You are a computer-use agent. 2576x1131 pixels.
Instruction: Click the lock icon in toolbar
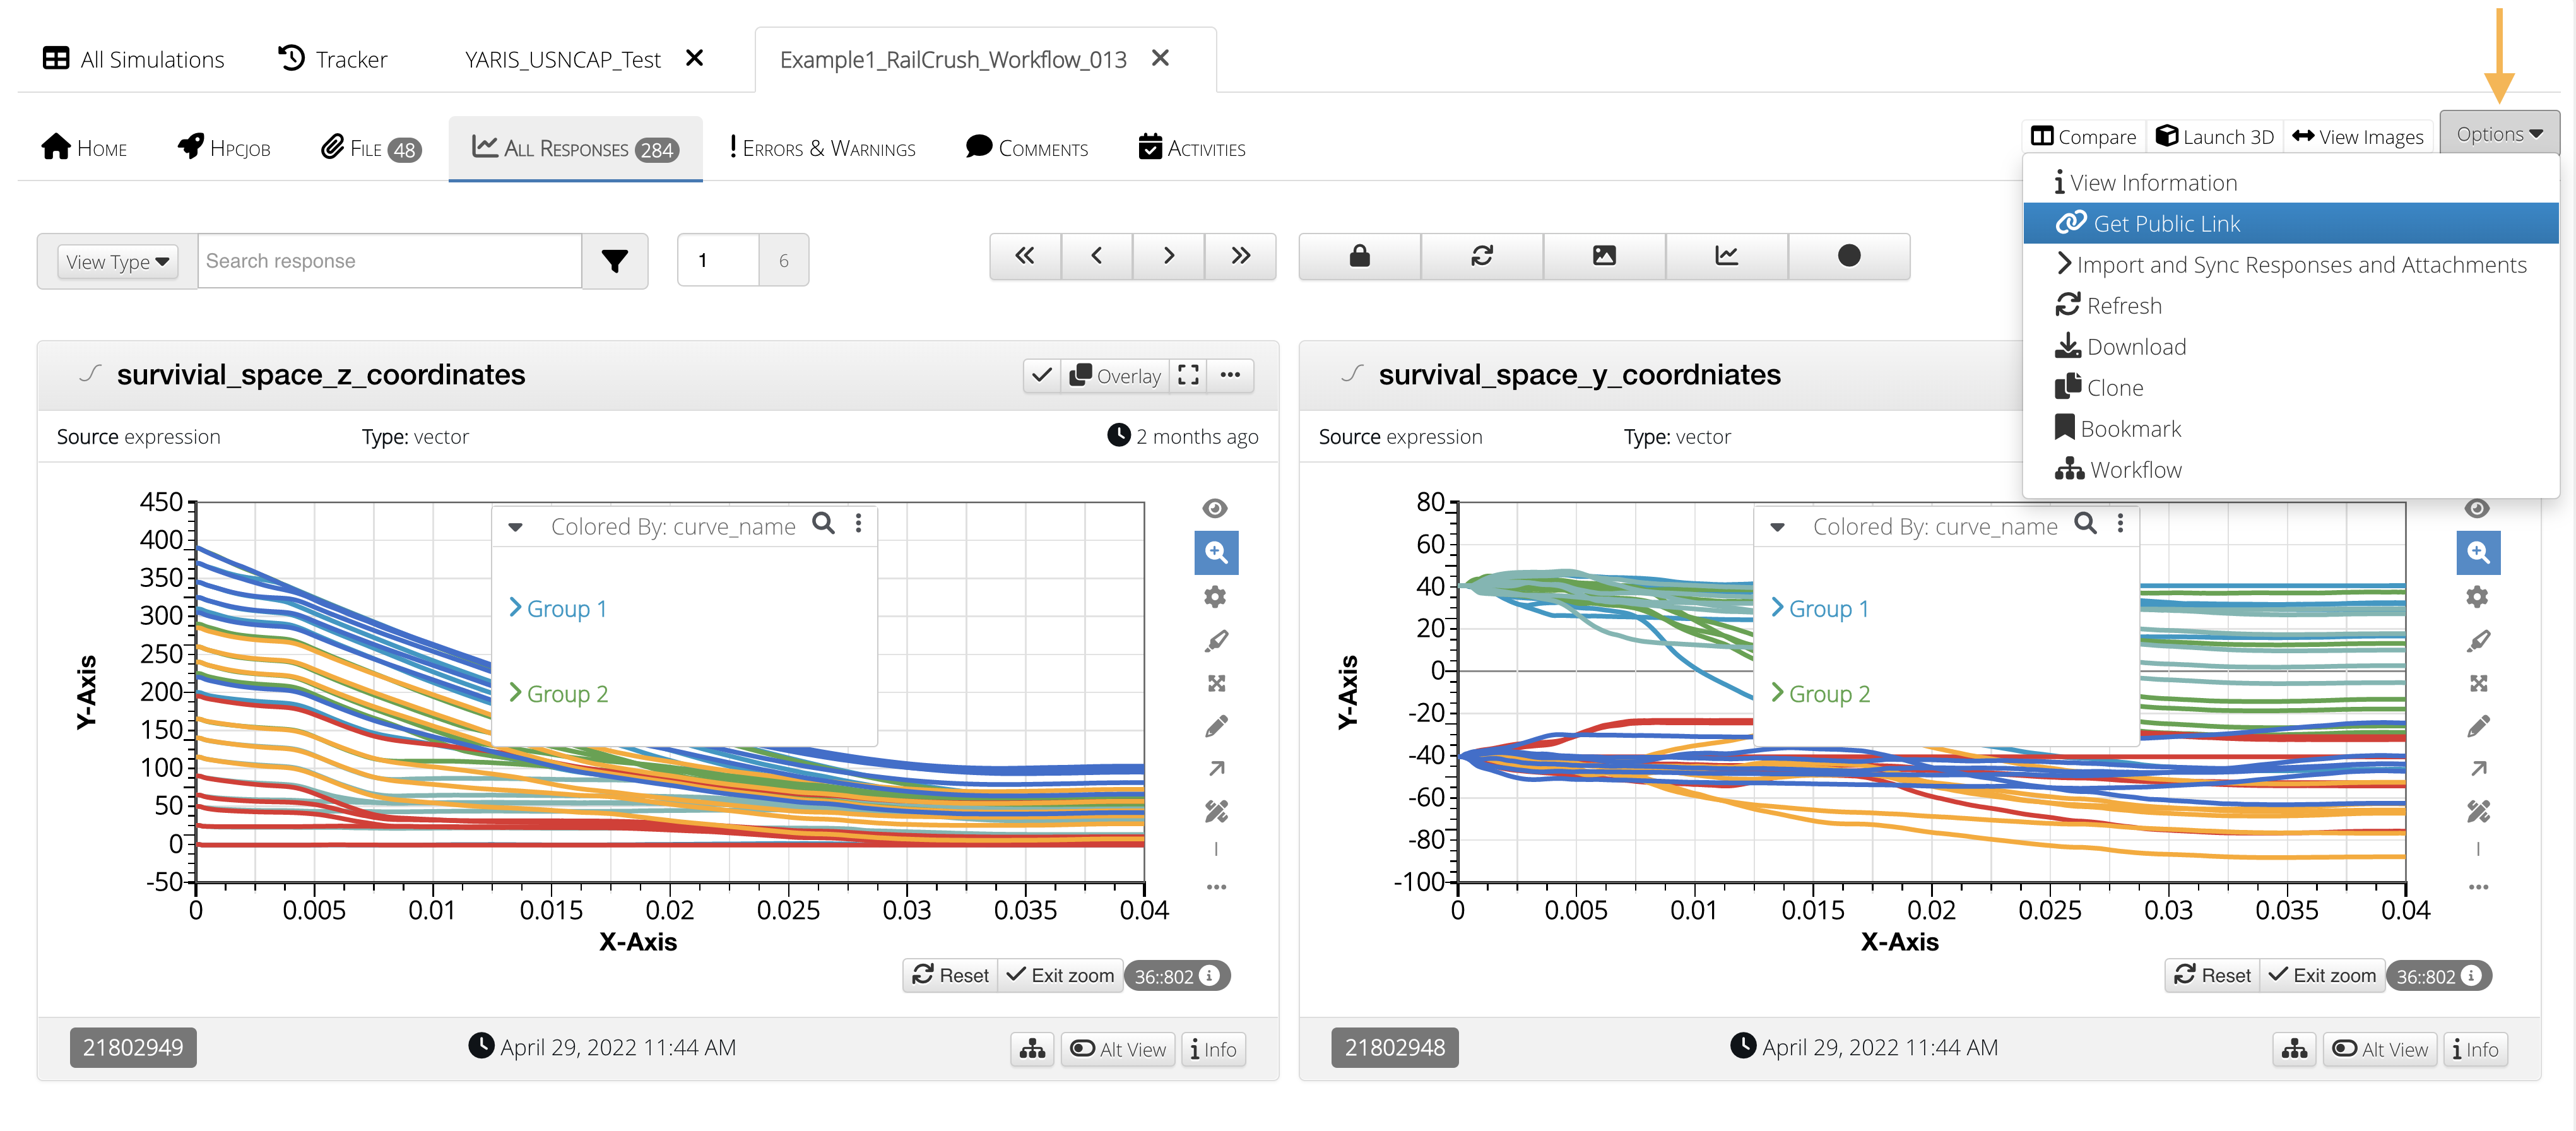pos(1359,257)
